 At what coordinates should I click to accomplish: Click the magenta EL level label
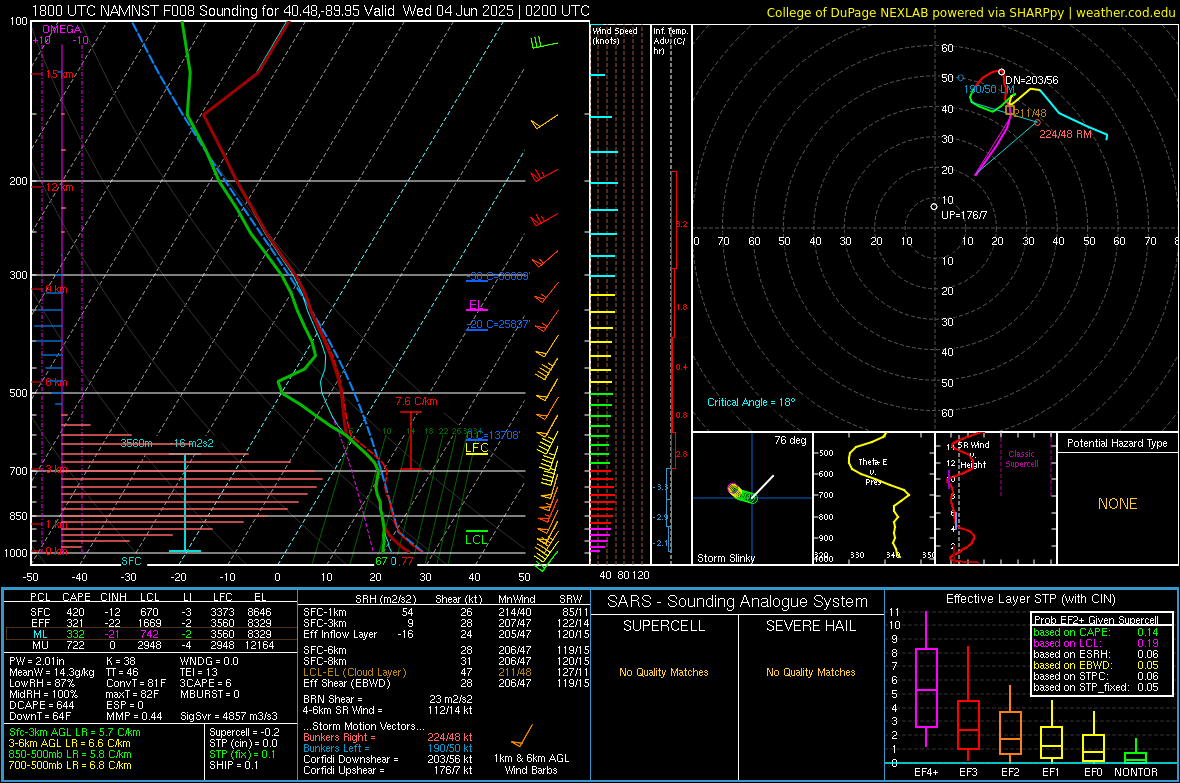coord(476,305)
